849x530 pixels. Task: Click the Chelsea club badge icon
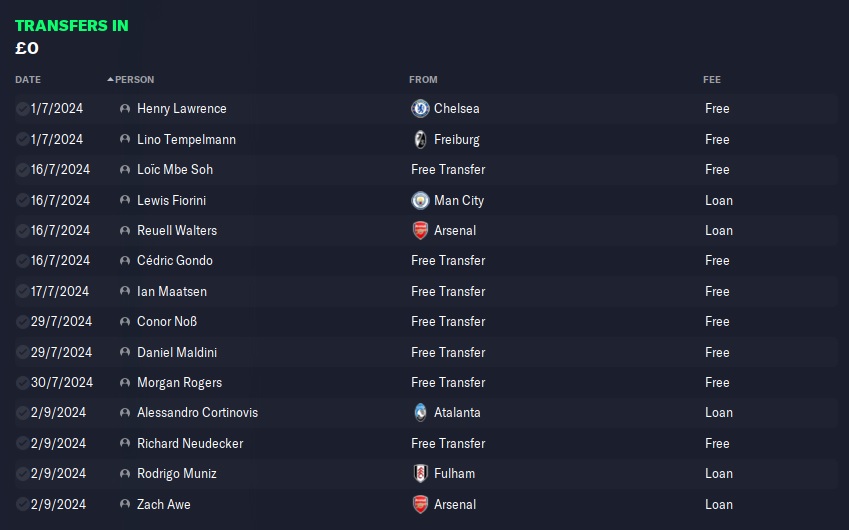(x=420, y=108)
